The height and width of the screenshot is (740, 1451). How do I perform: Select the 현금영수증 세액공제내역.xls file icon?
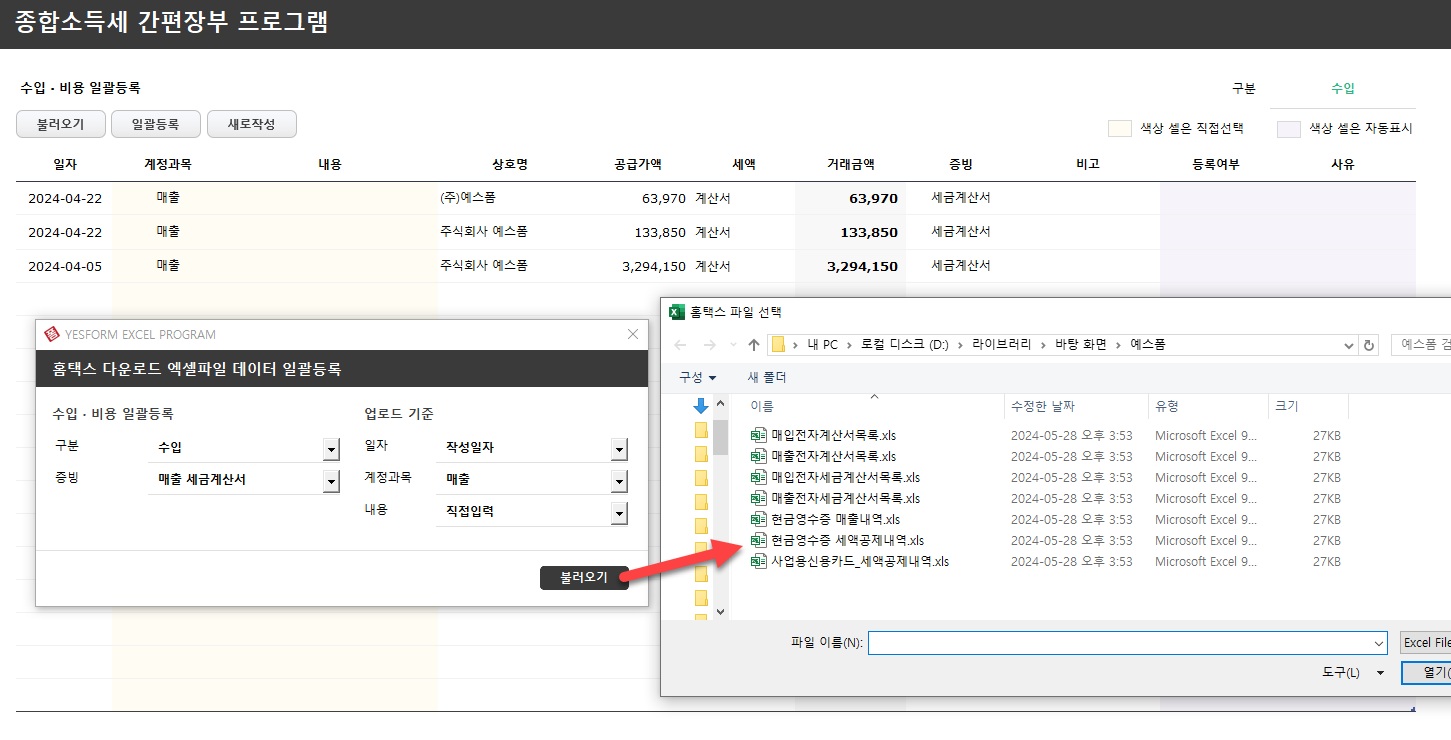[x=758, y=540]
